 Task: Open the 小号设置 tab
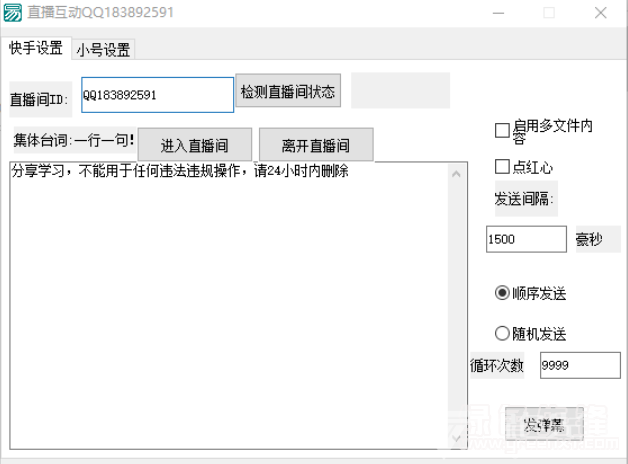(103, 49)
